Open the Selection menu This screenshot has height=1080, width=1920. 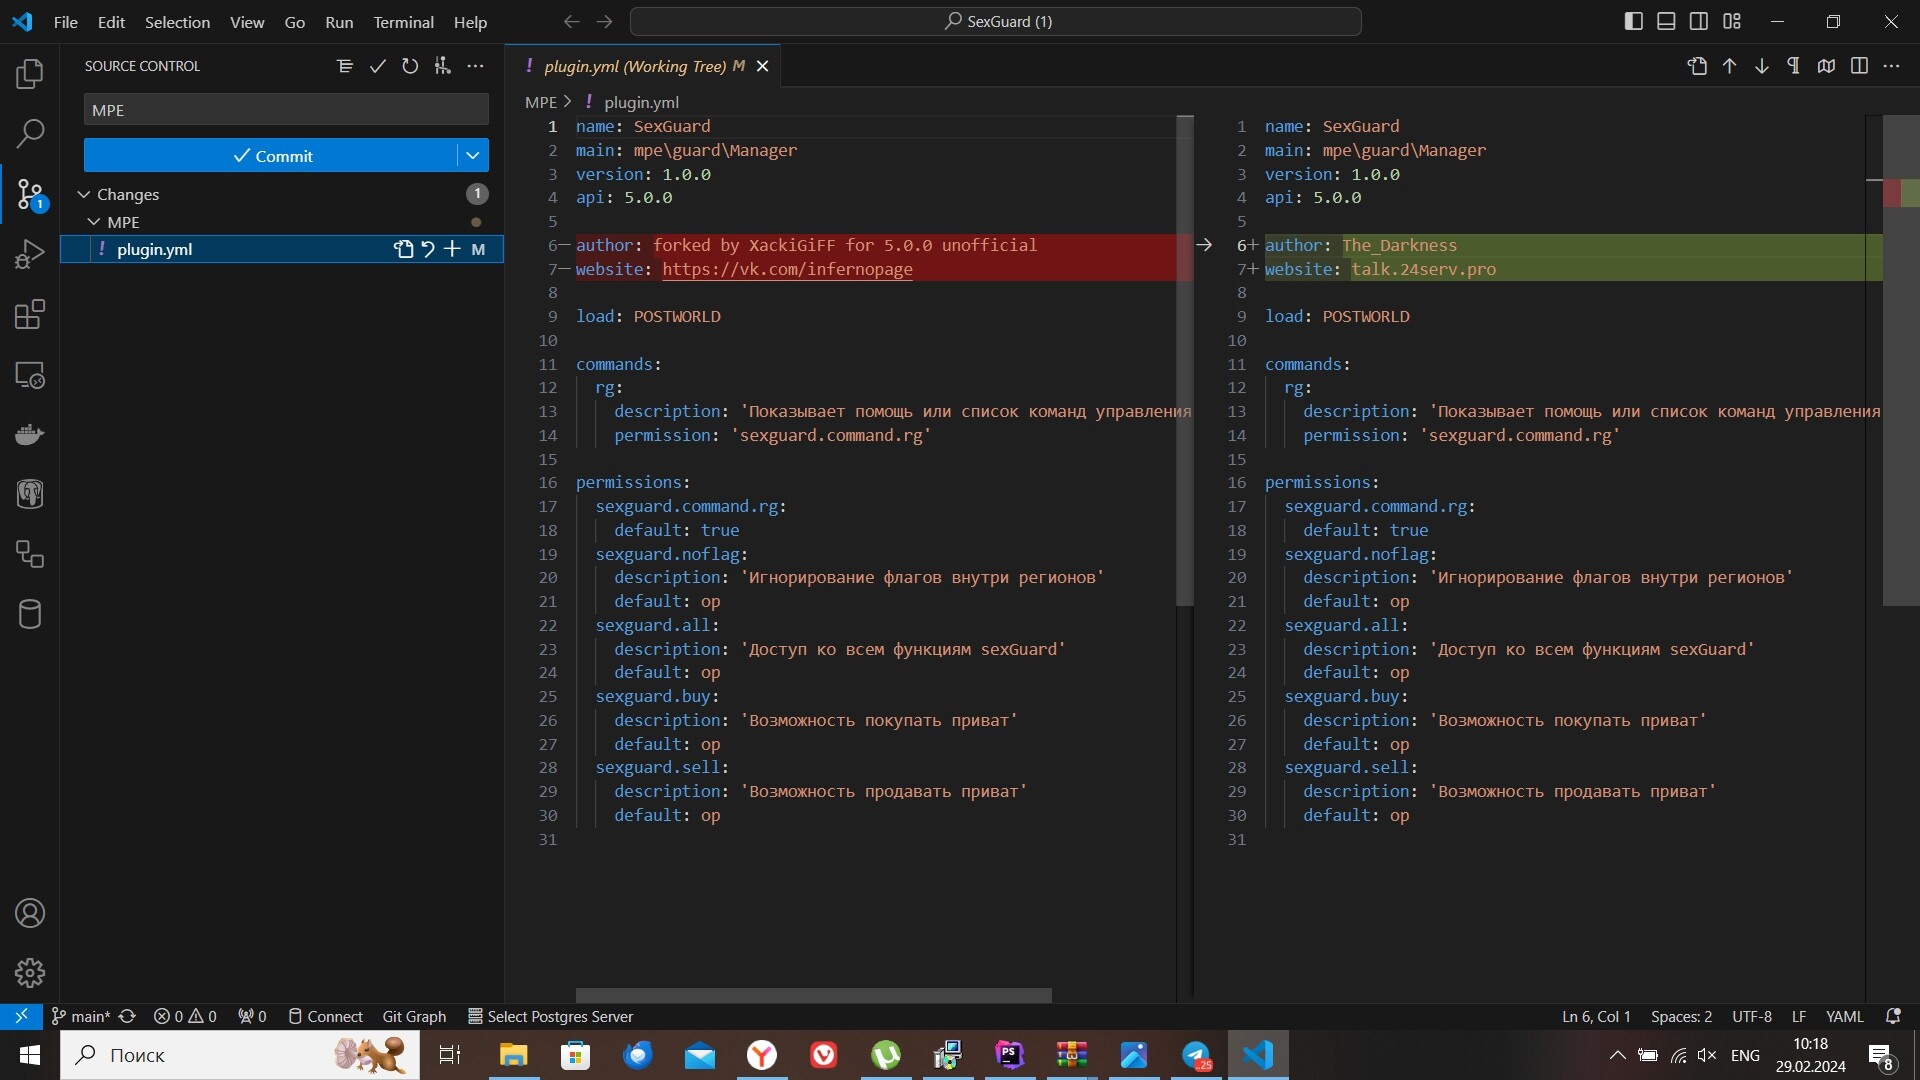click(x=177, y=22)
